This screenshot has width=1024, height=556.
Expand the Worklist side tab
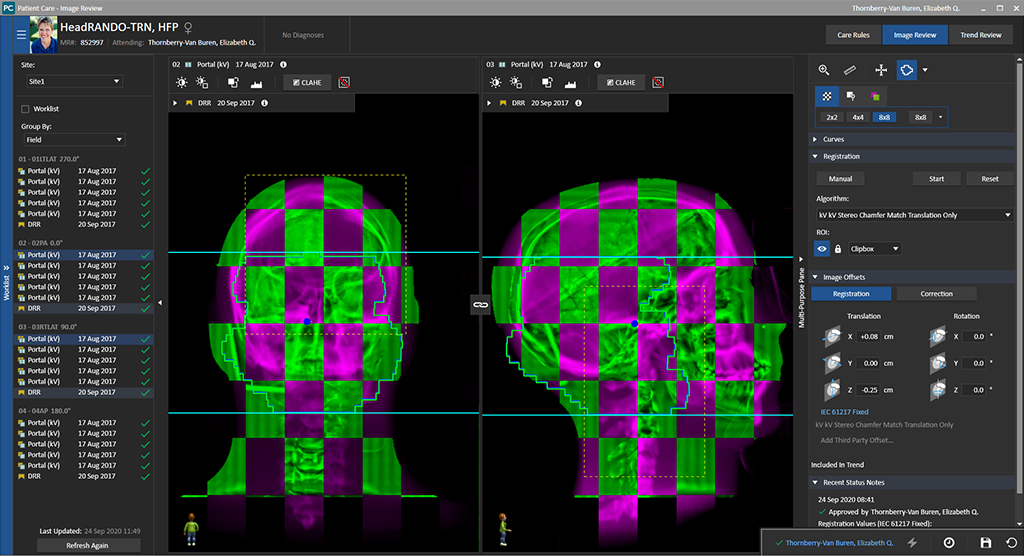(x=6, y=281)
